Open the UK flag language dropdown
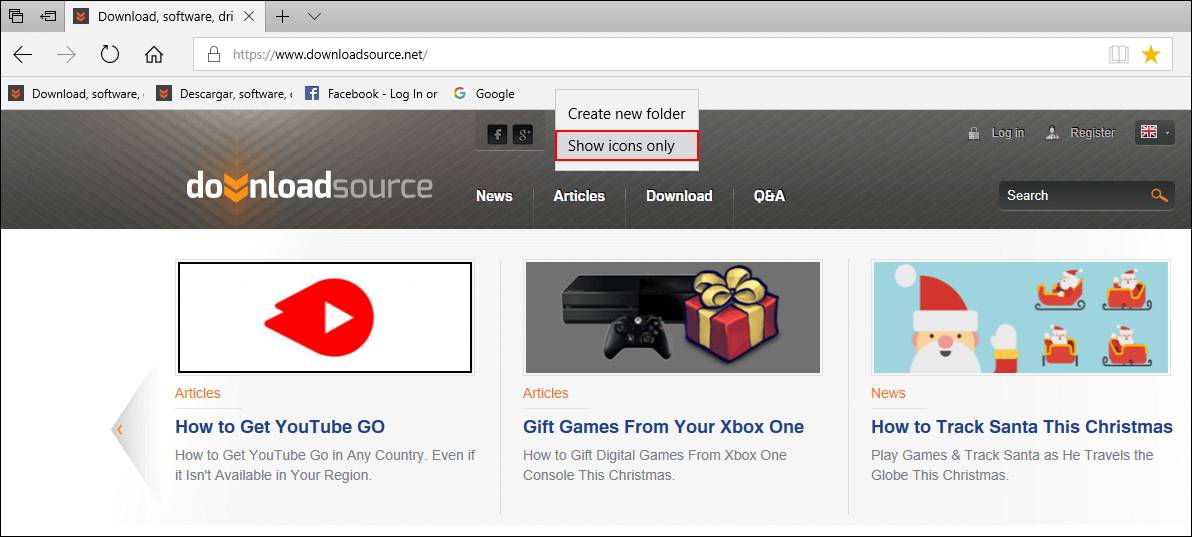Screen dimensions: 1192x537 click(1155, 132)
